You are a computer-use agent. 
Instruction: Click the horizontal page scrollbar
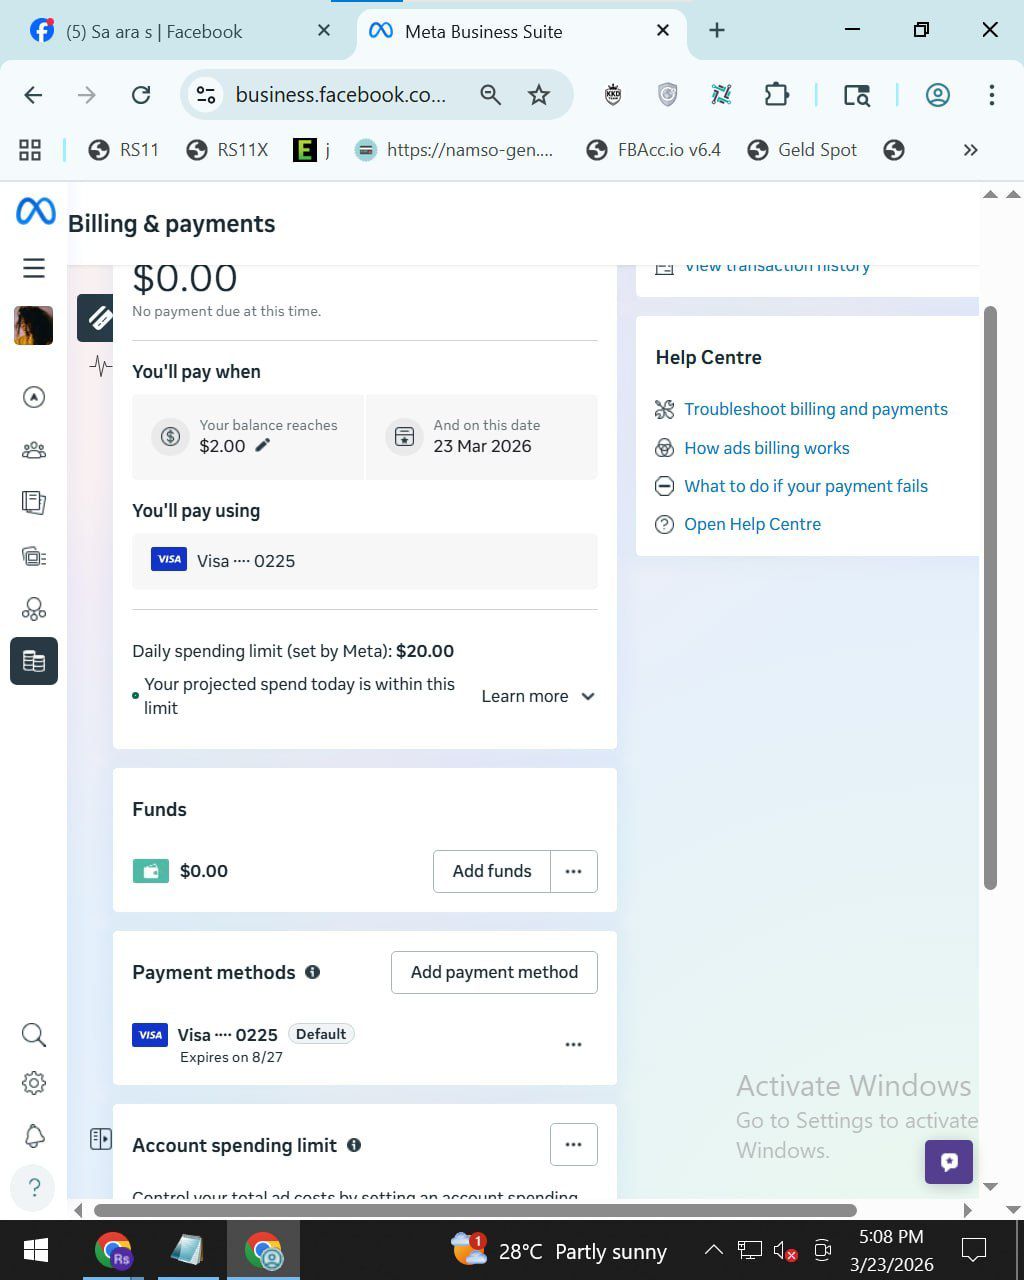(x=475, y=1210)
